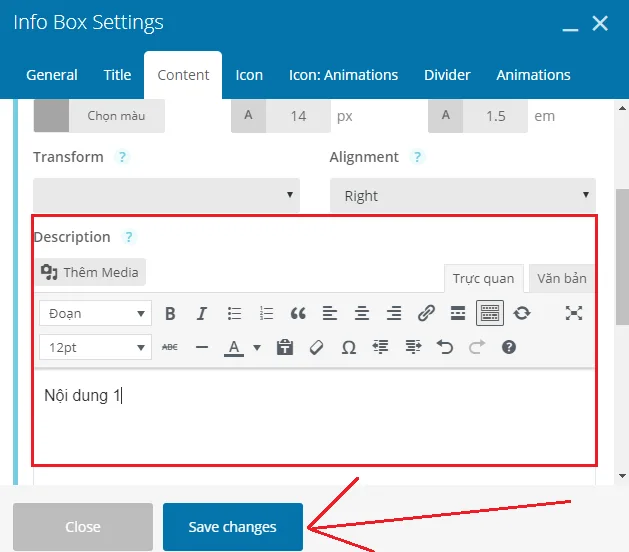
Task: Click the Save changes button
Action: 232,527
